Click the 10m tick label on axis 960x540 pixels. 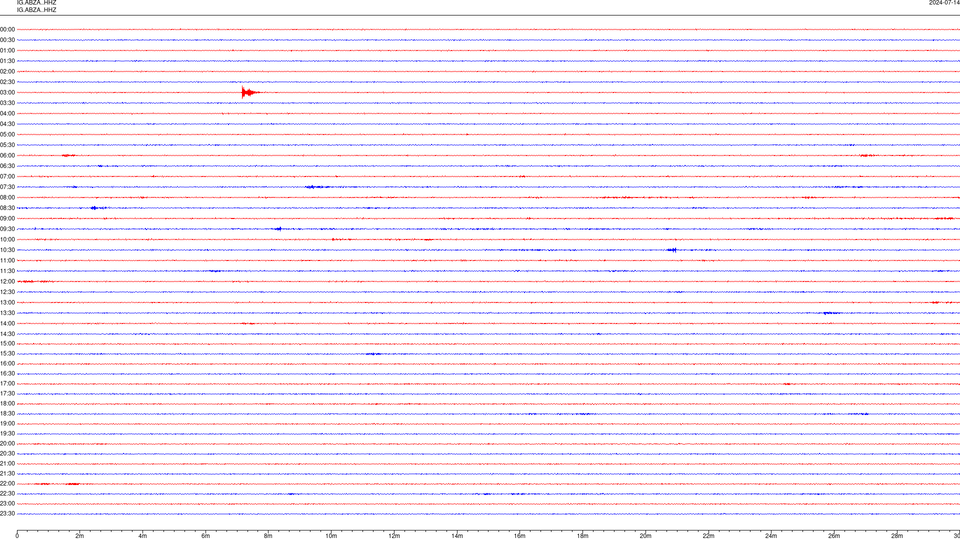click(331, 536)
